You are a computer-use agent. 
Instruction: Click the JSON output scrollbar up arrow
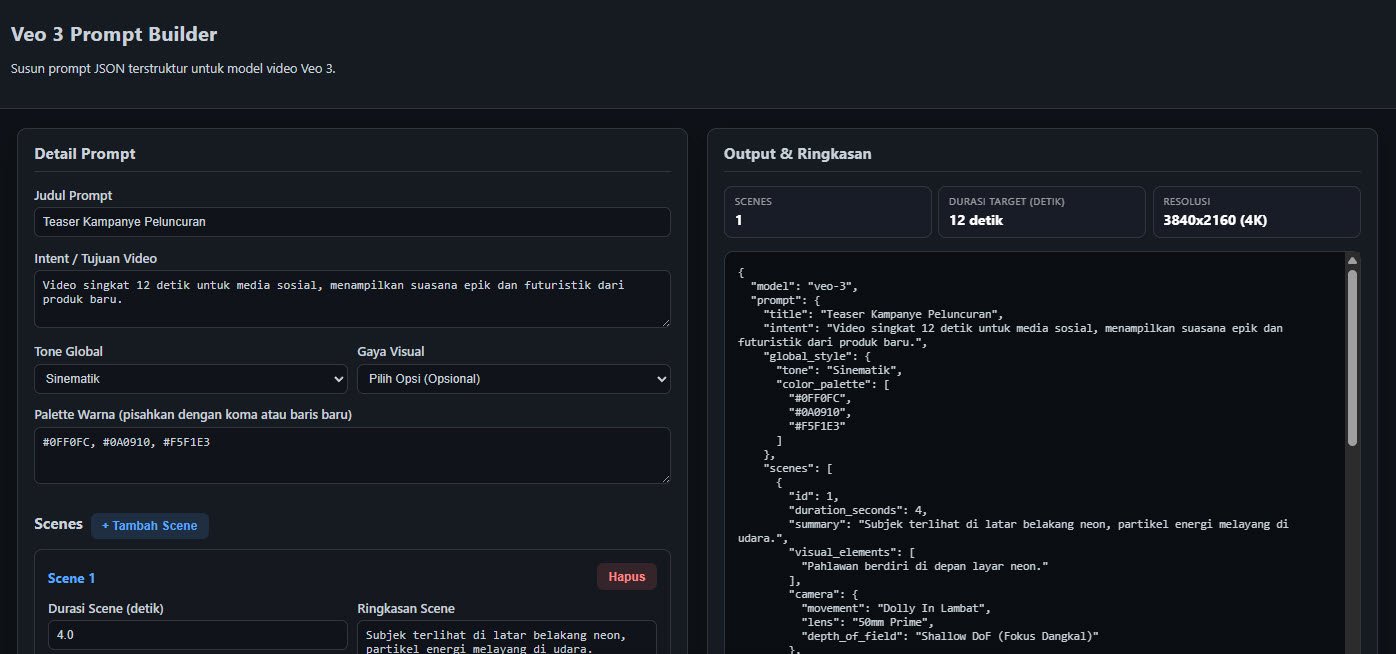pyautogui.click(x=1352, y=260)
